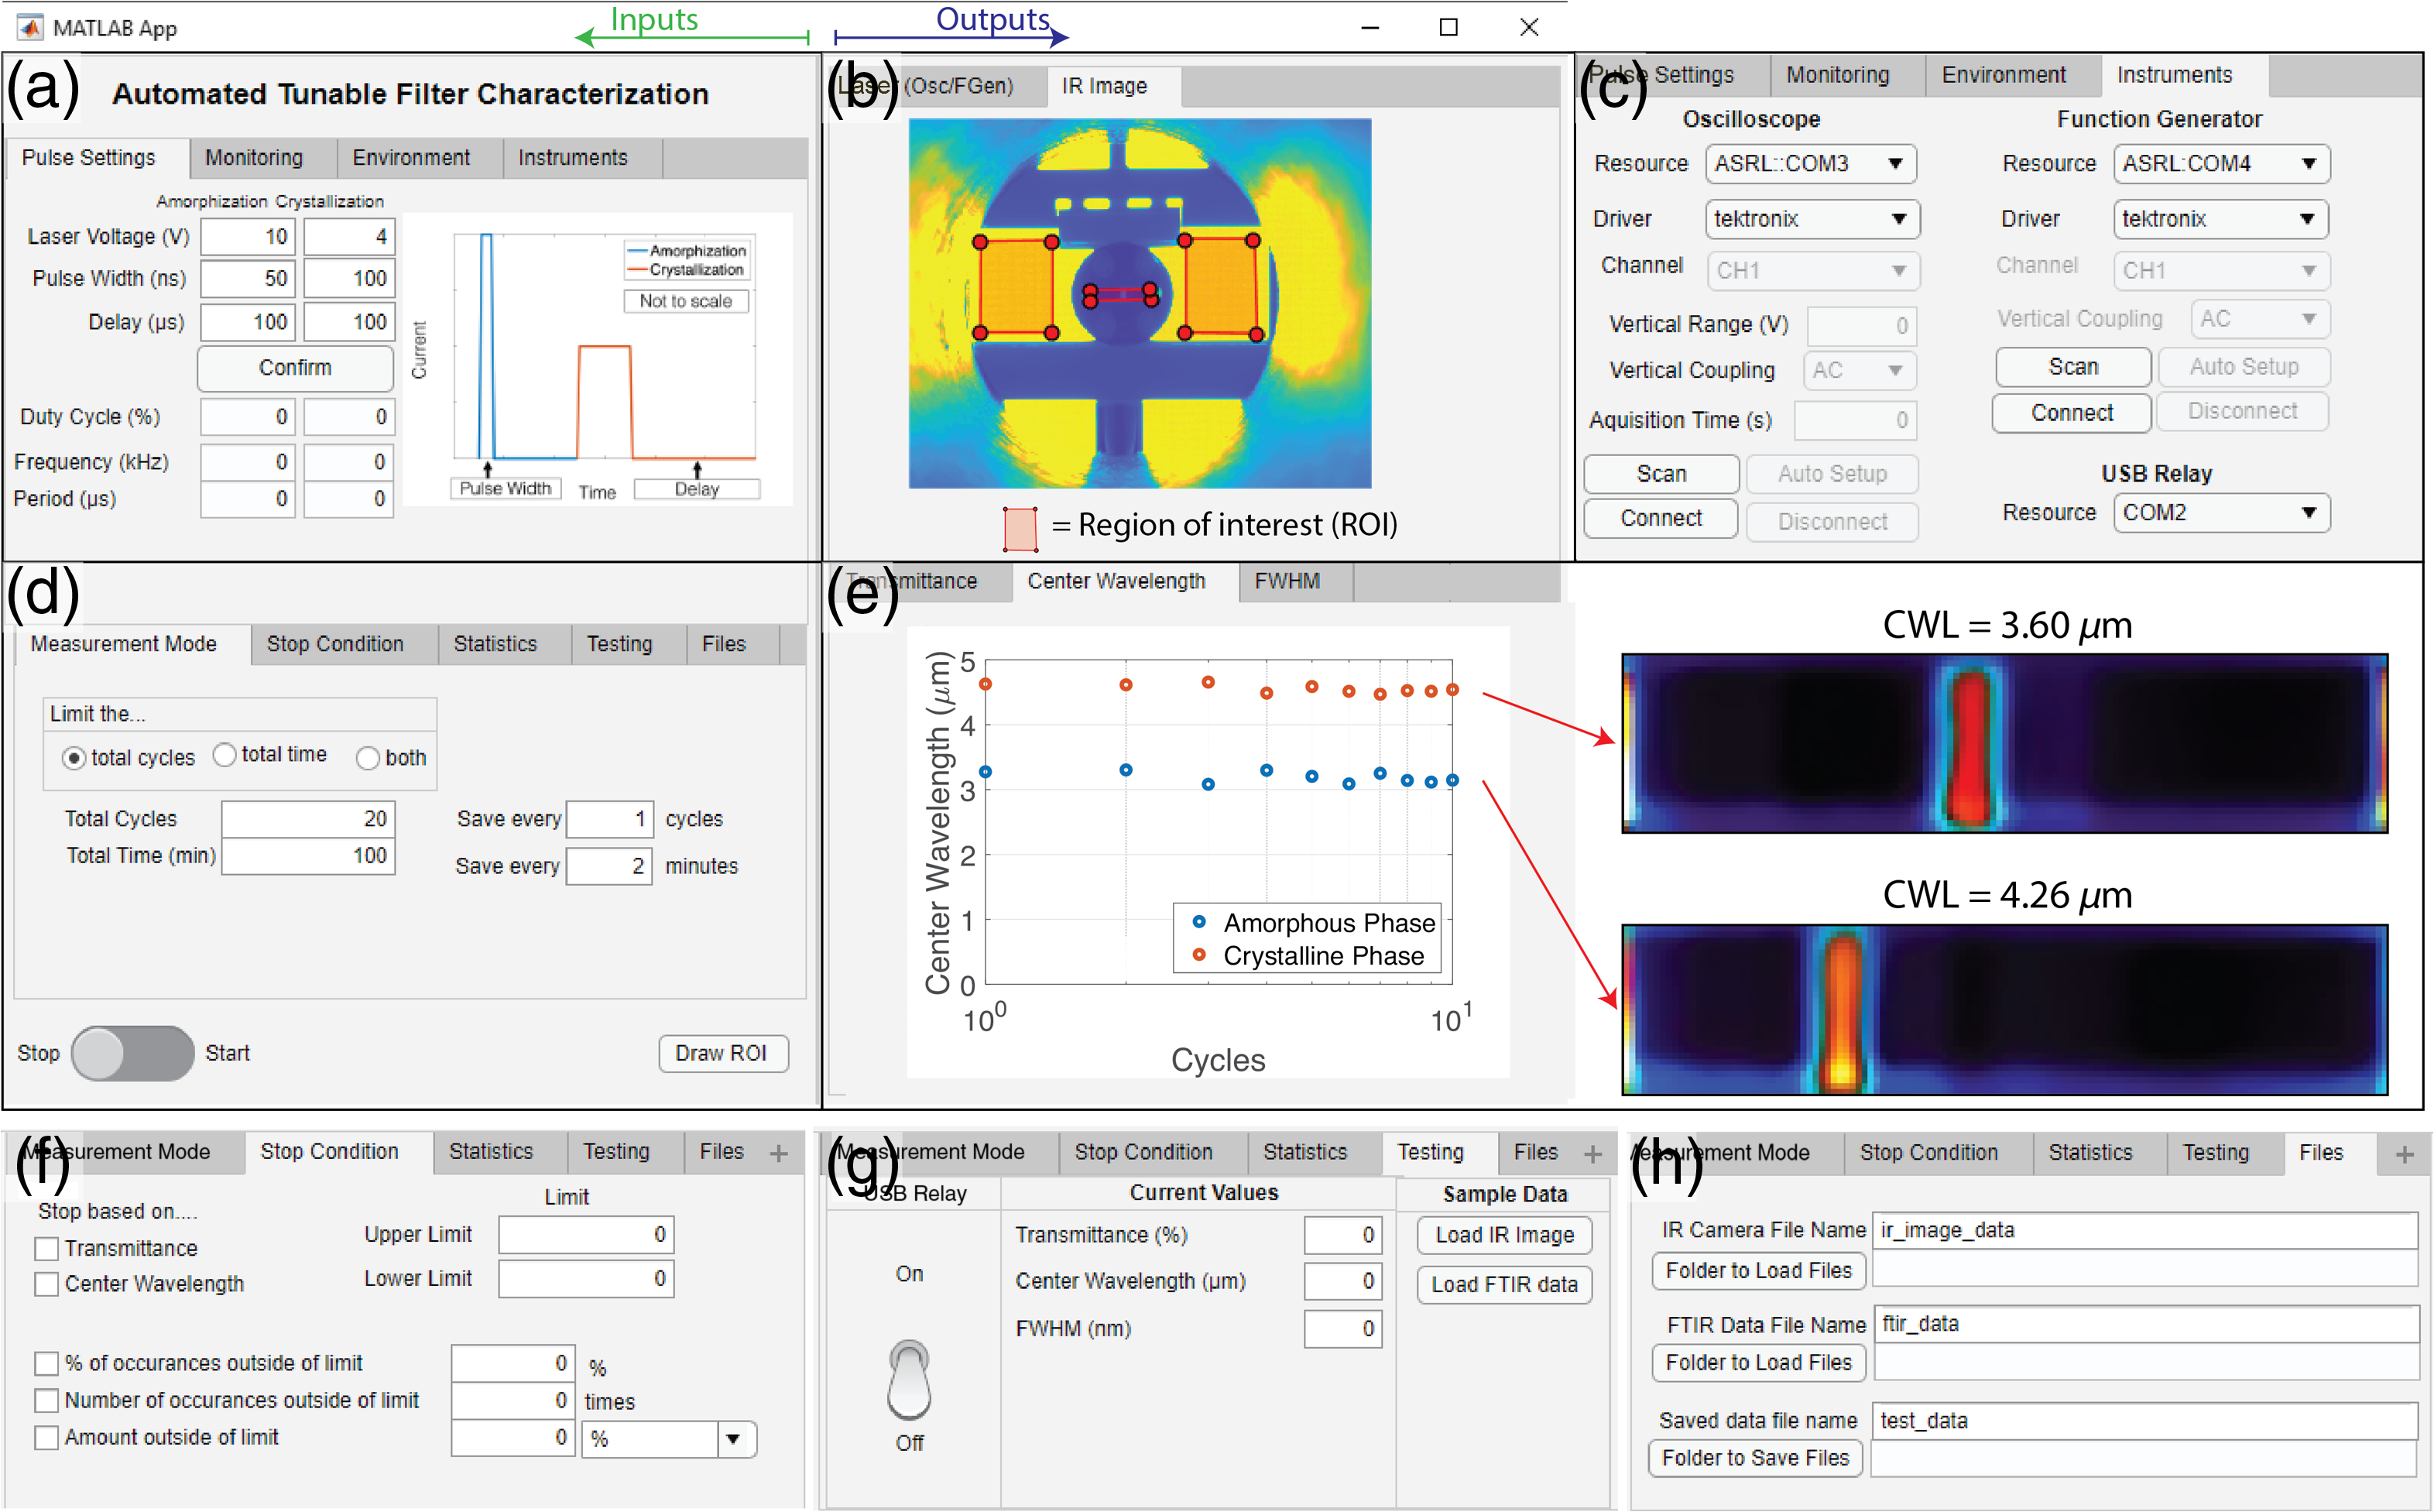
Task: Open Function Generator Channel CH1 dropdown
Action: tap(2222, 271)
